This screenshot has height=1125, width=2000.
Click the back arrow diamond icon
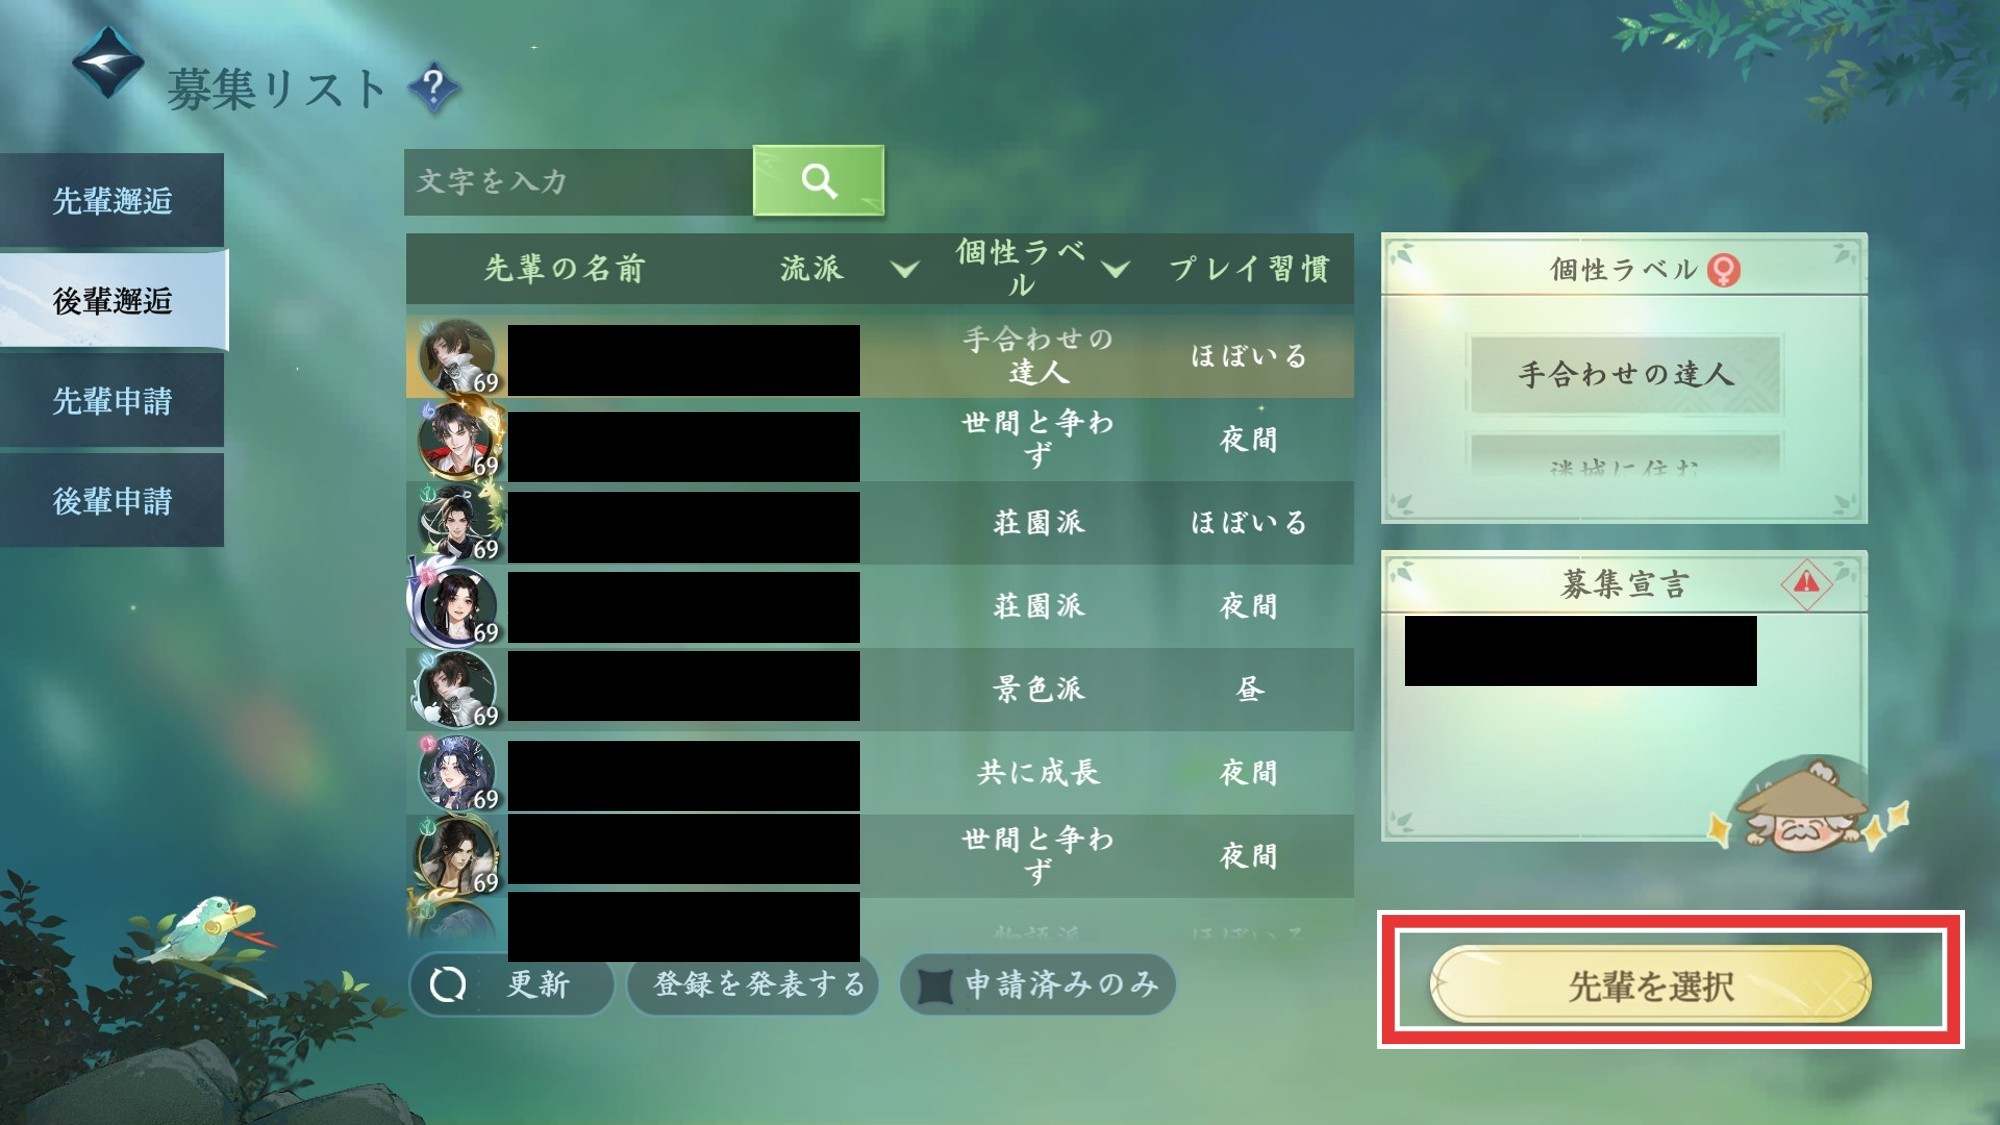(x=108, y=62)
